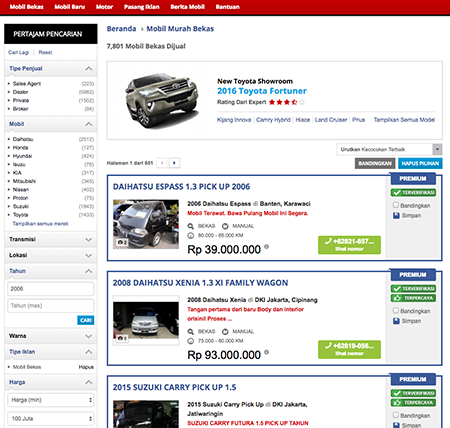Click the Daihatsu Espass photo thumbnail
This screenshot has width=450, height=428.
coord(146,224)
